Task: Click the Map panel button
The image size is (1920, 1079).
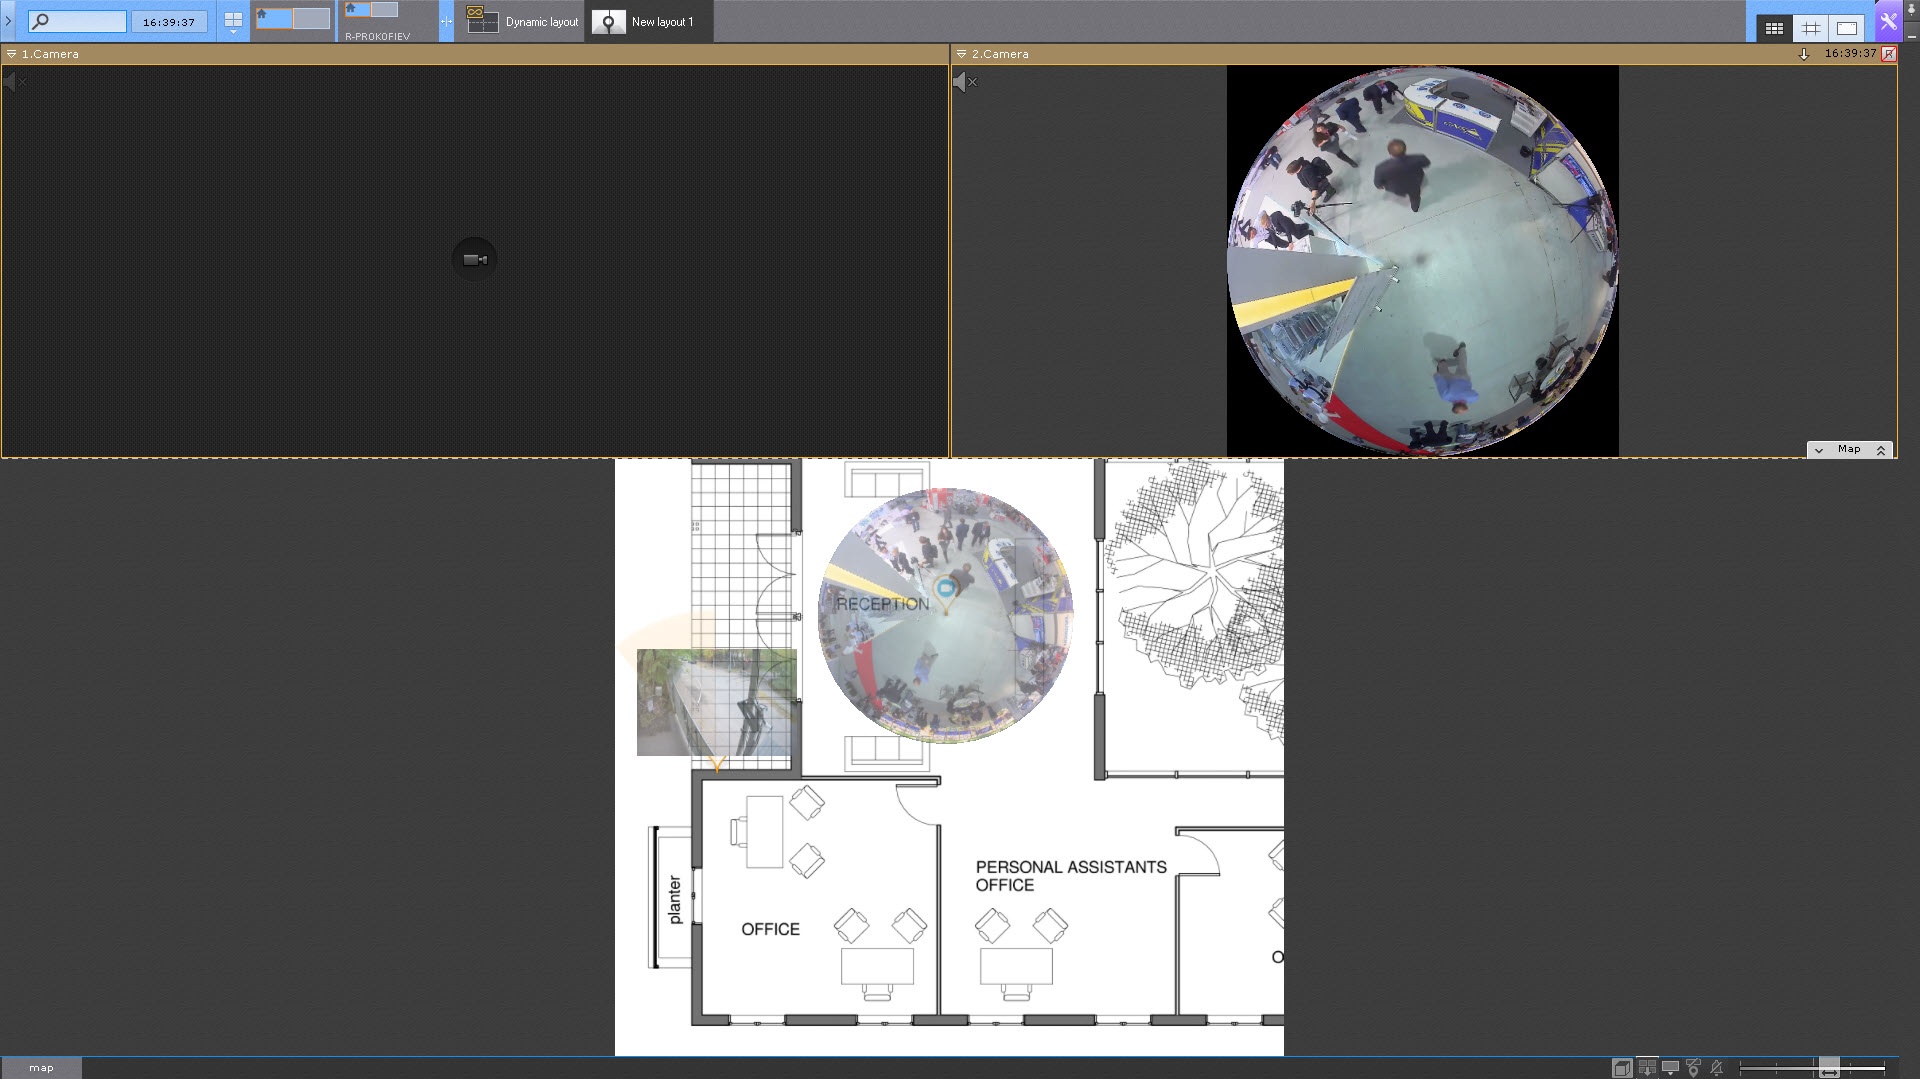Action: [x=1849, y=450]
